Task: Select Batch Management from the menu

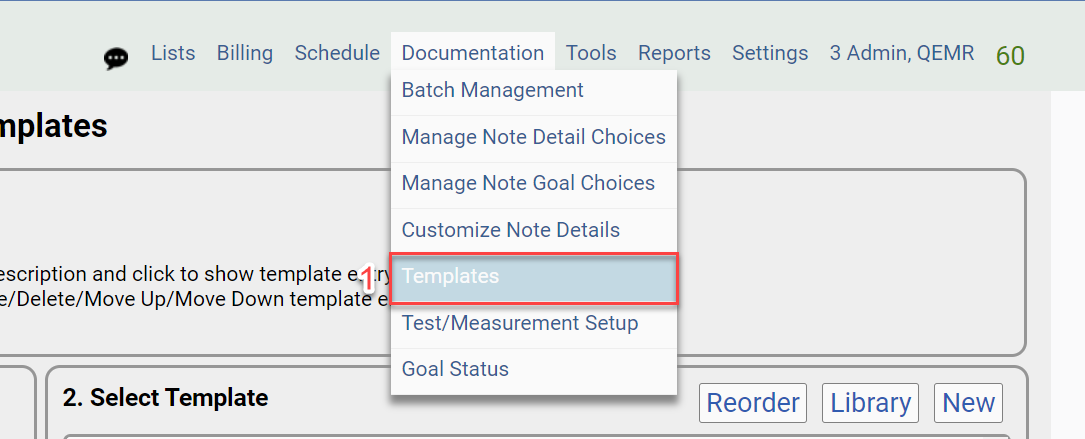Action: point(493,90)
